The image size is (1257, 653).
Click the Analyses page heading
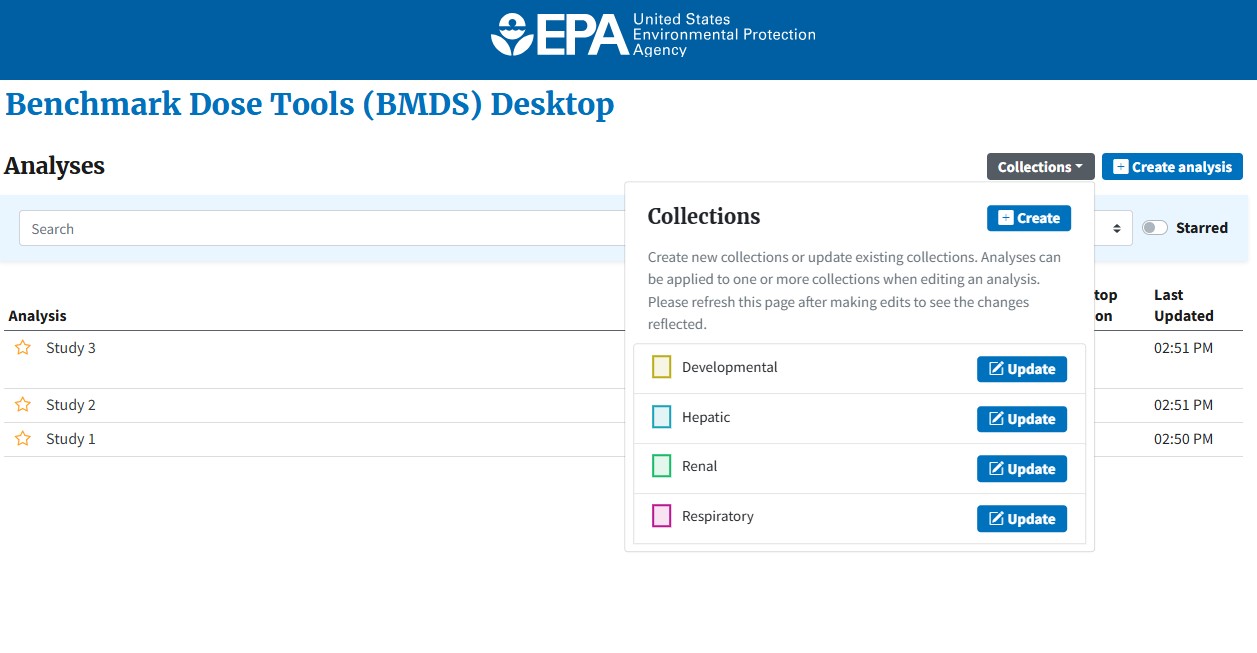pyautogui.click(x=55, y=166)
